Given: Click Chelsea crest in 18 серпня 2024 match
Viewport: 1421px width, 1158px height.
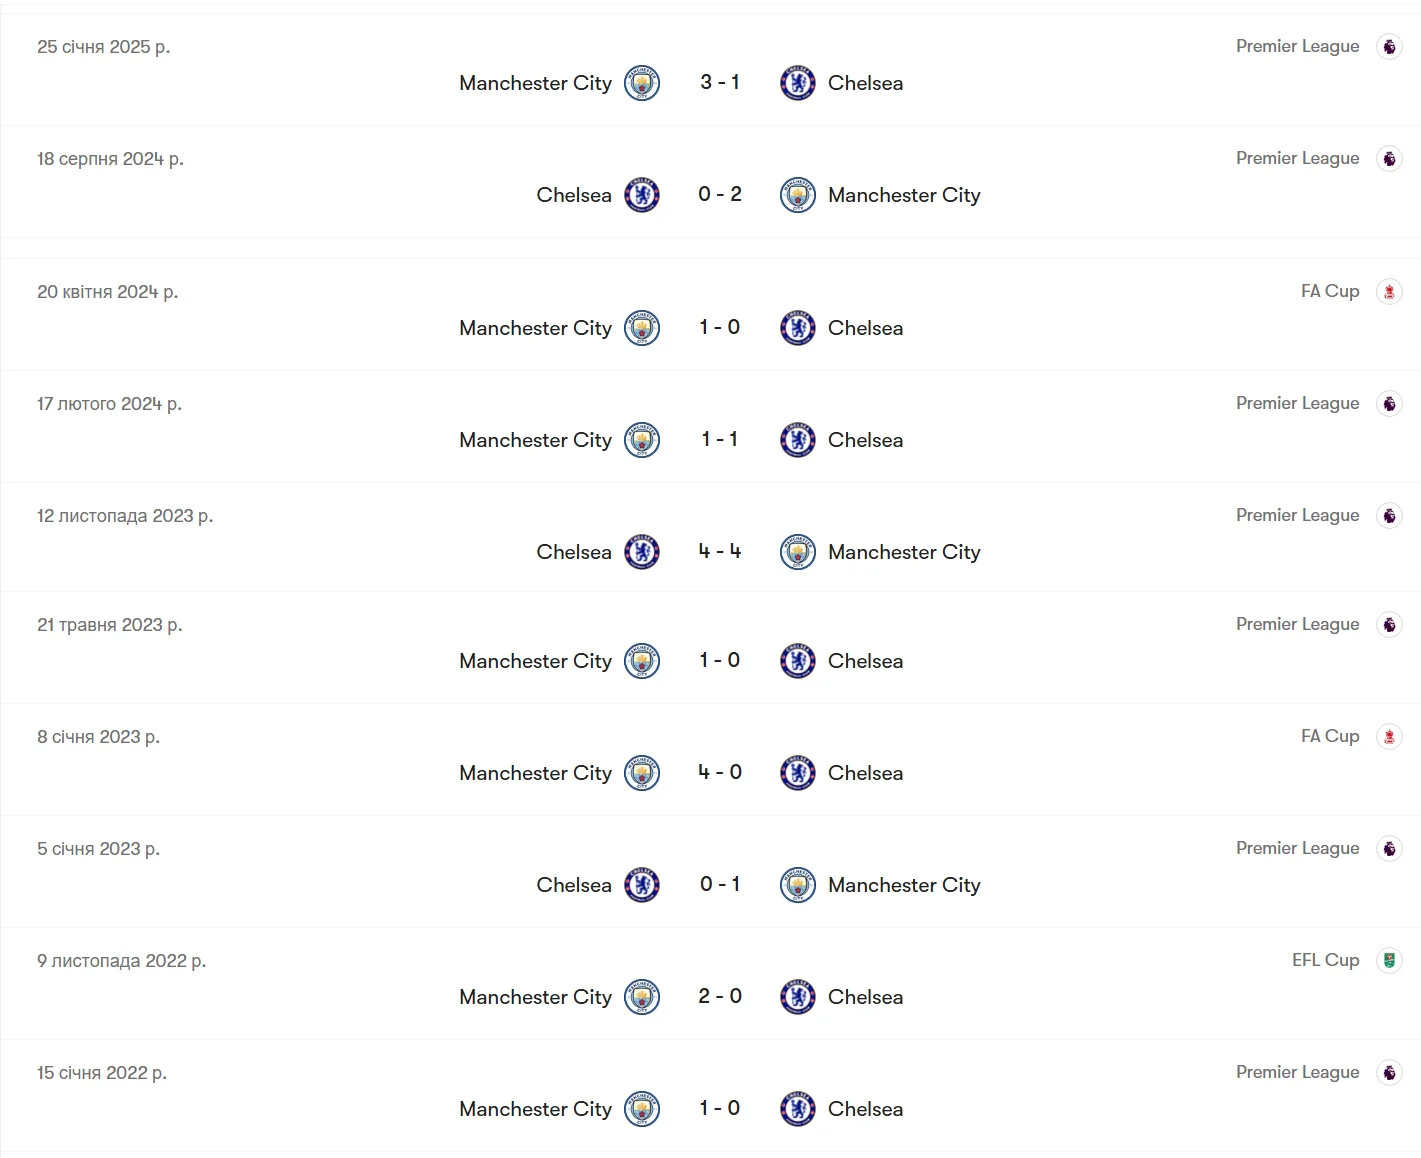Looking at the screenshot, I should (642, 195).
